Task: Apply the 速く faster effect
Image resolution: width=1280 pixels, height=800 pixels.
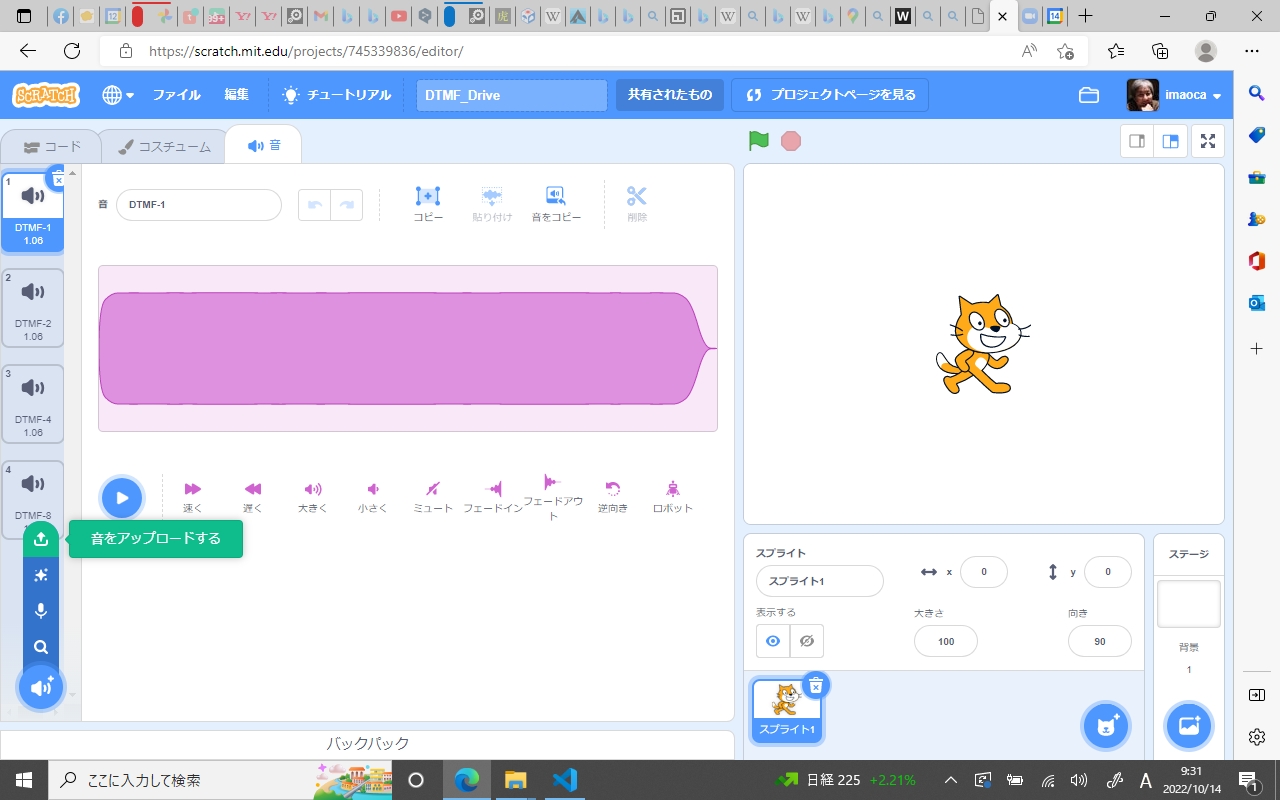Action: [193, 496]
